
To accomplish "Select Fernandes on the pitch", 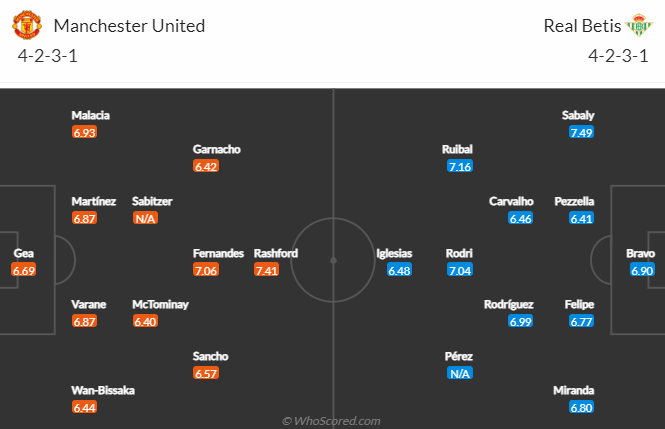I will [x=219, y=253].
